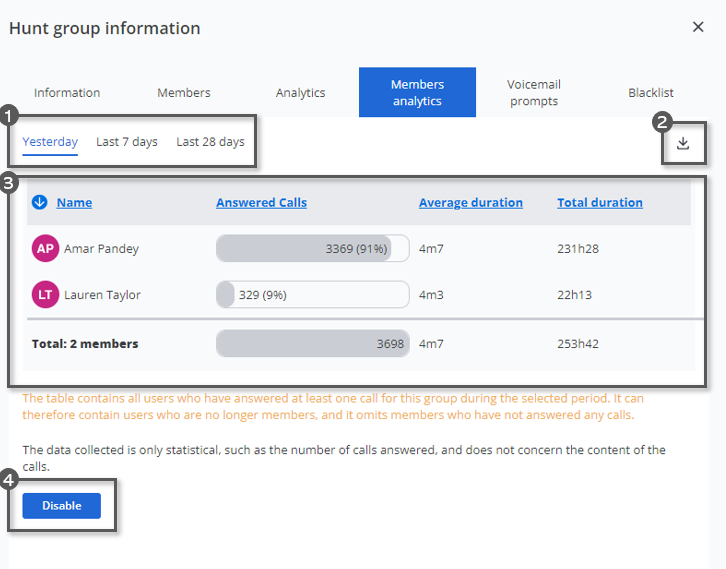
Task: Click Amar Pandey's answered calls progress bar
Action: pos(312,249)
